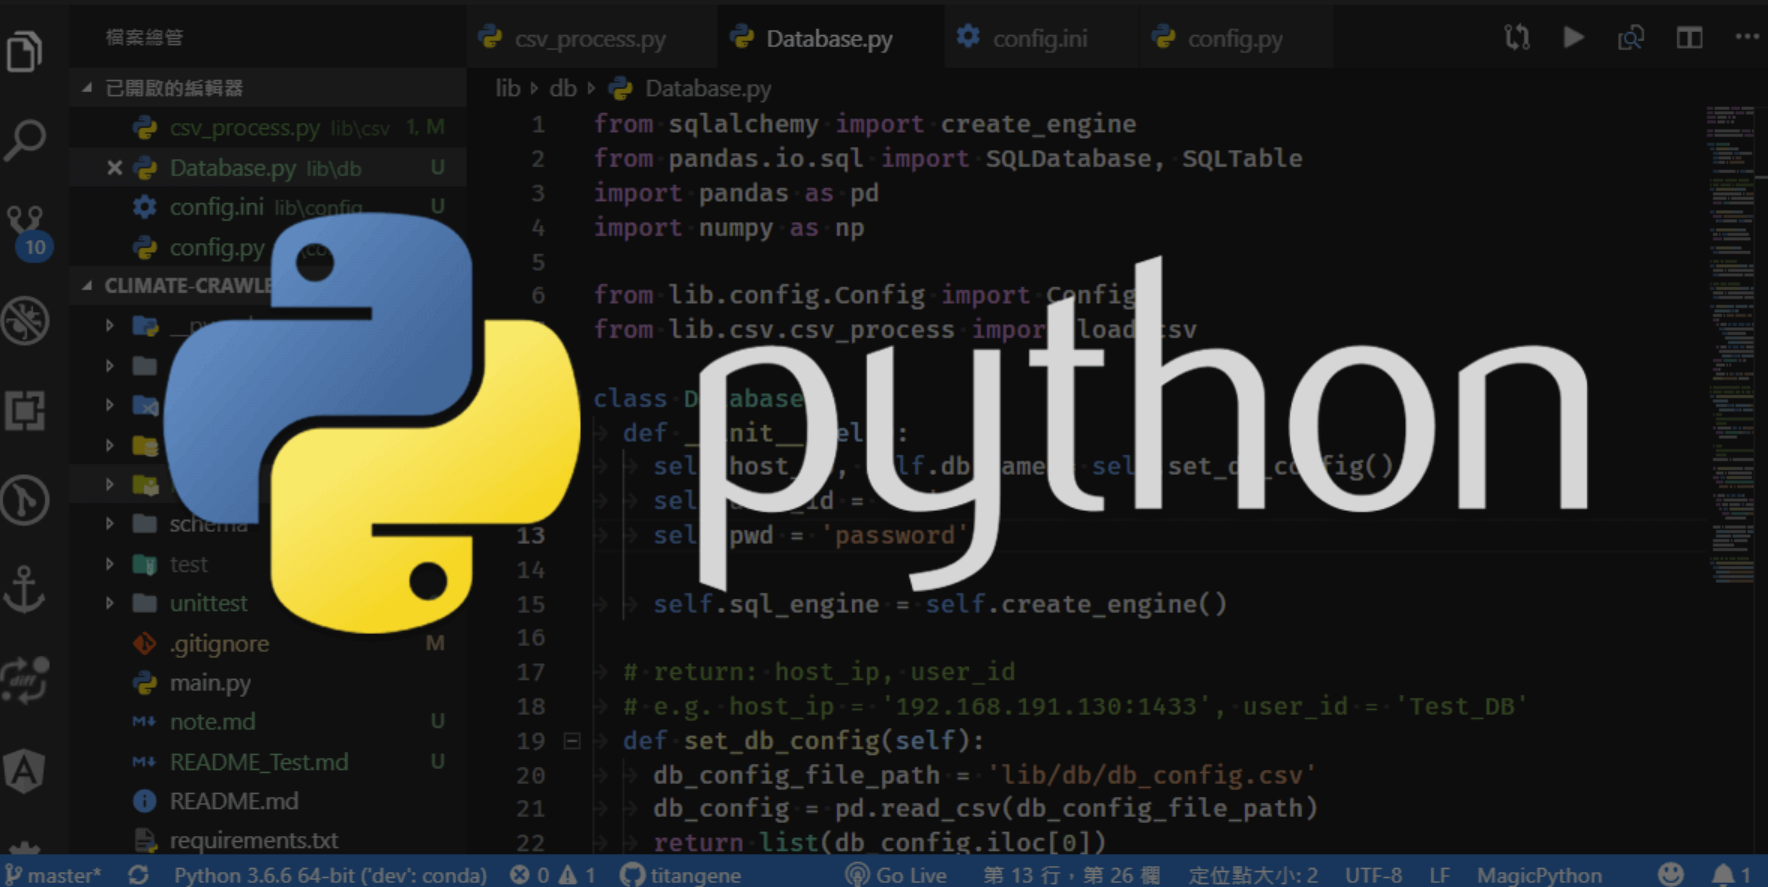Image resolution: width=1768 pixels, height=887 pixels.
Task: Open the Docker anchor icon view
Action: pos(25,589)
